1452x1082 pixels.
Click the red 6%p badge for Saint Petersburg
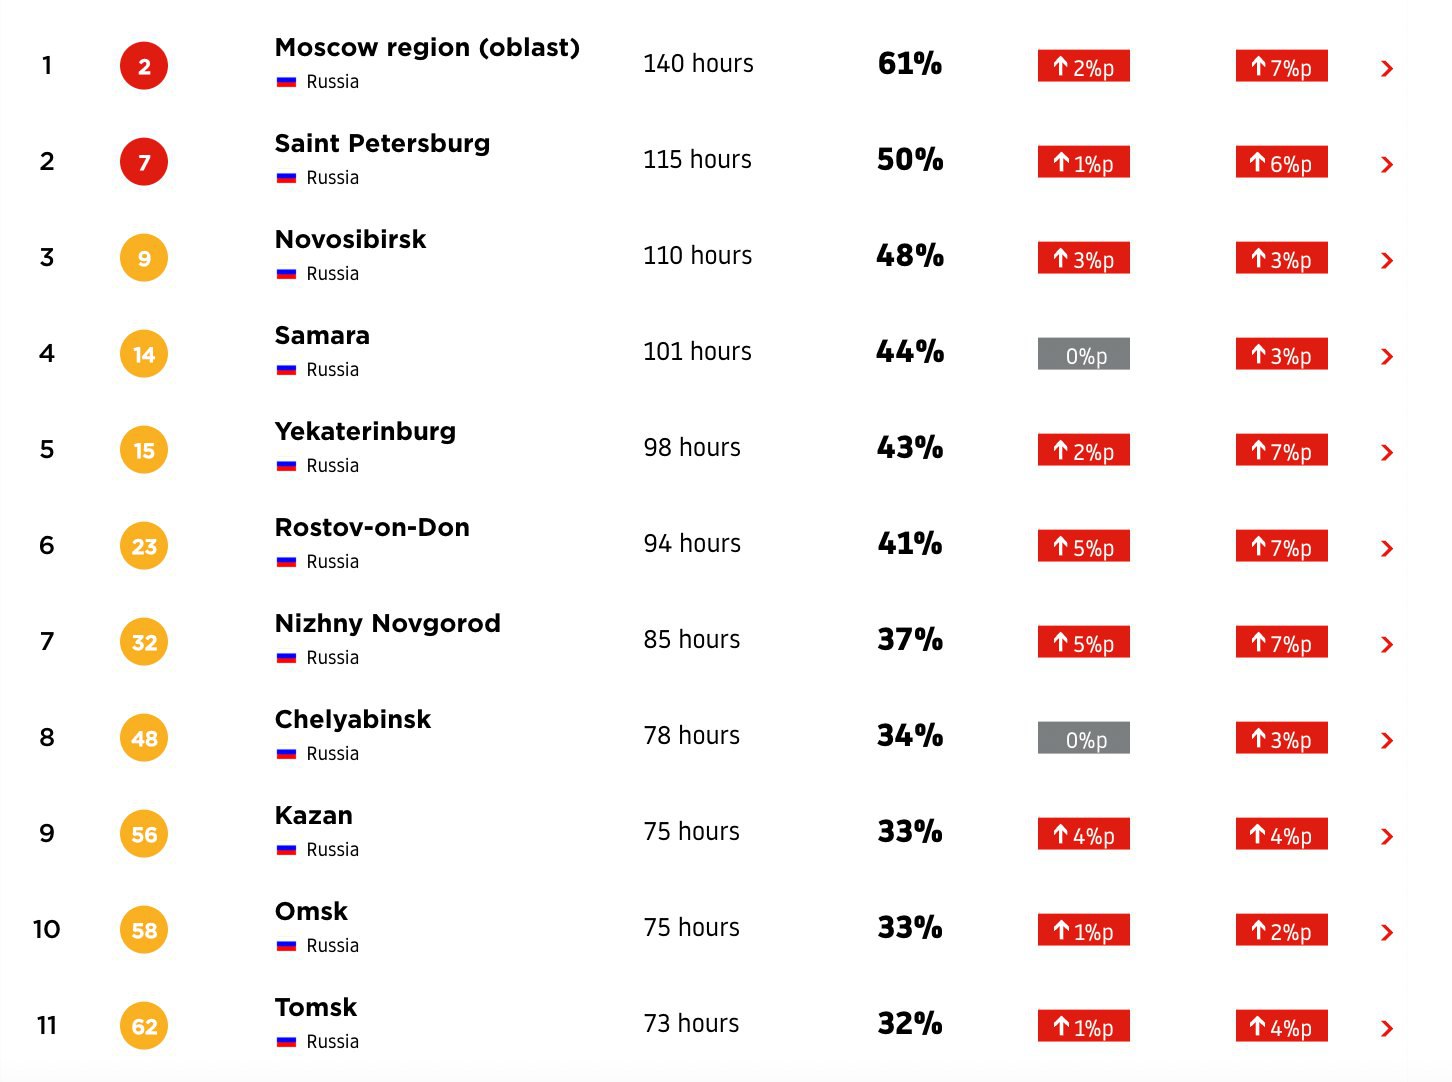click(x=1281, y=162)
